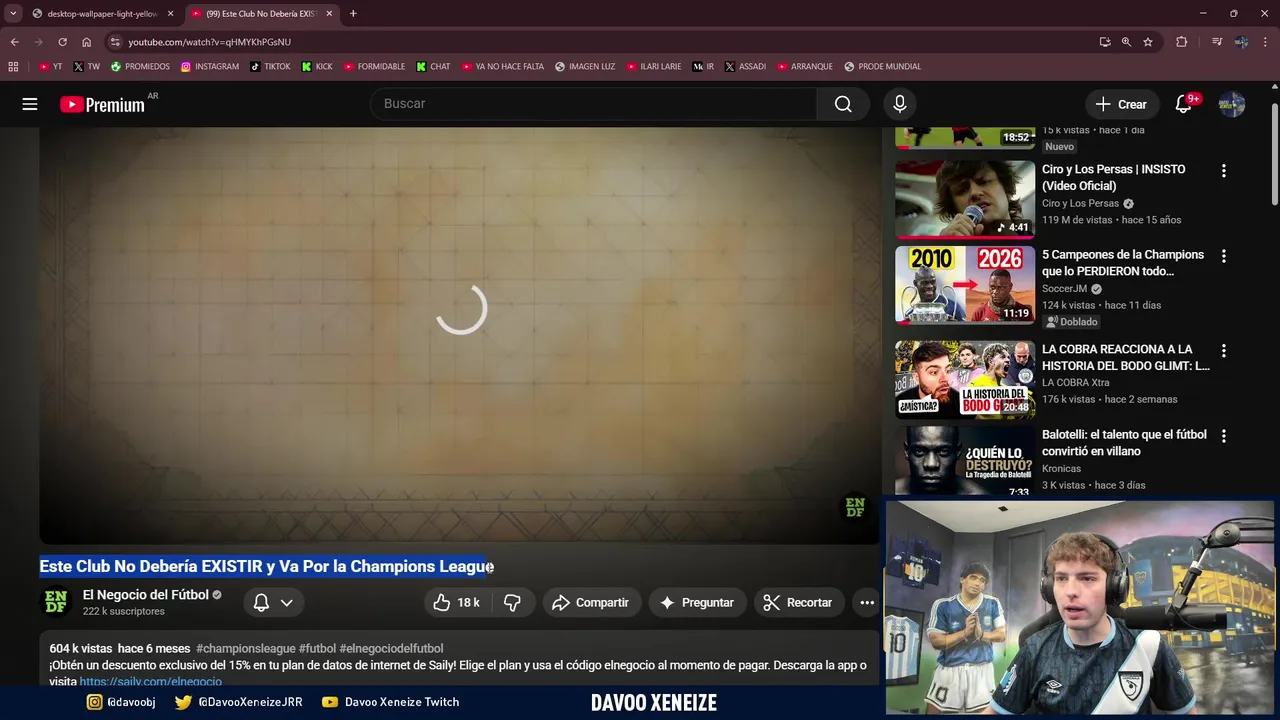This screenshot has width=1280, height=720.
Task: Open more actions three-dot menu below video
Action: pyautogui.click(x=867, y=602)
